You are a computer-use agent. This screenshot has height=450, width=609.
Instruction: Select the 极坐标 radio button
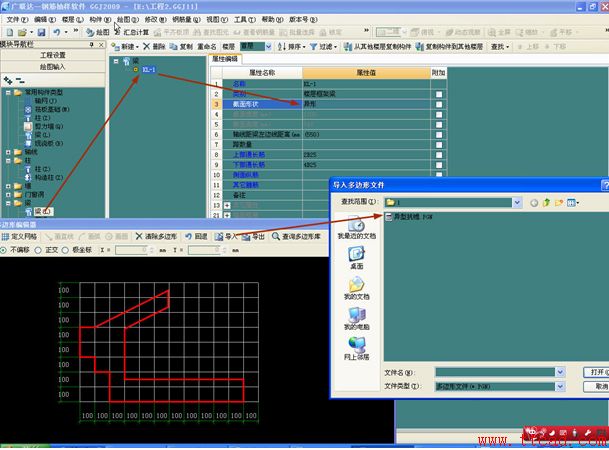coord(65,250)
